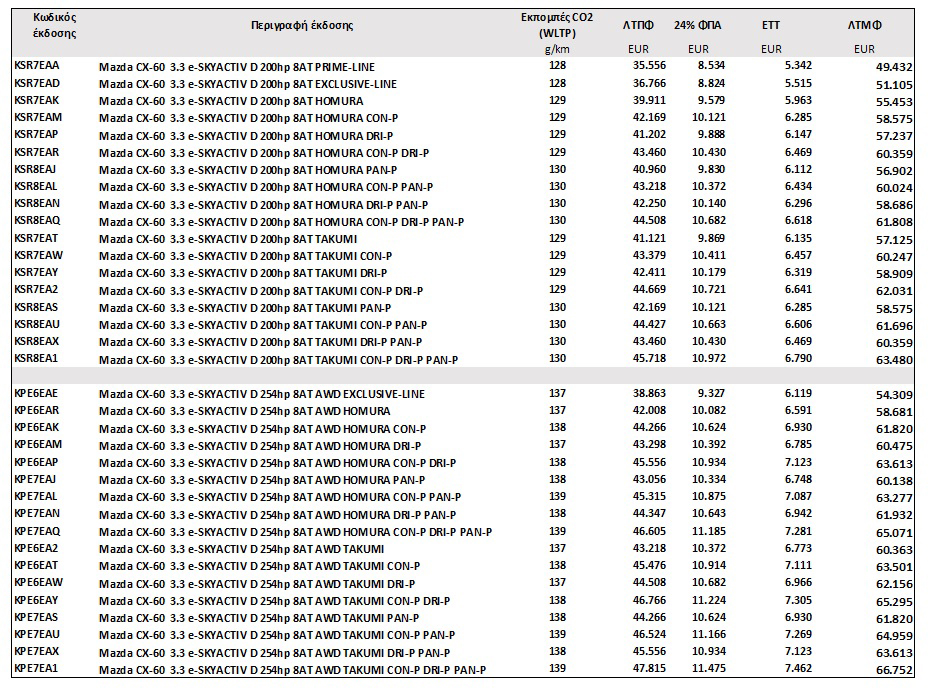The width and height of the screenshot is (930, 694).
Task: Select code KSR7EAW
Action: [39, 255]
